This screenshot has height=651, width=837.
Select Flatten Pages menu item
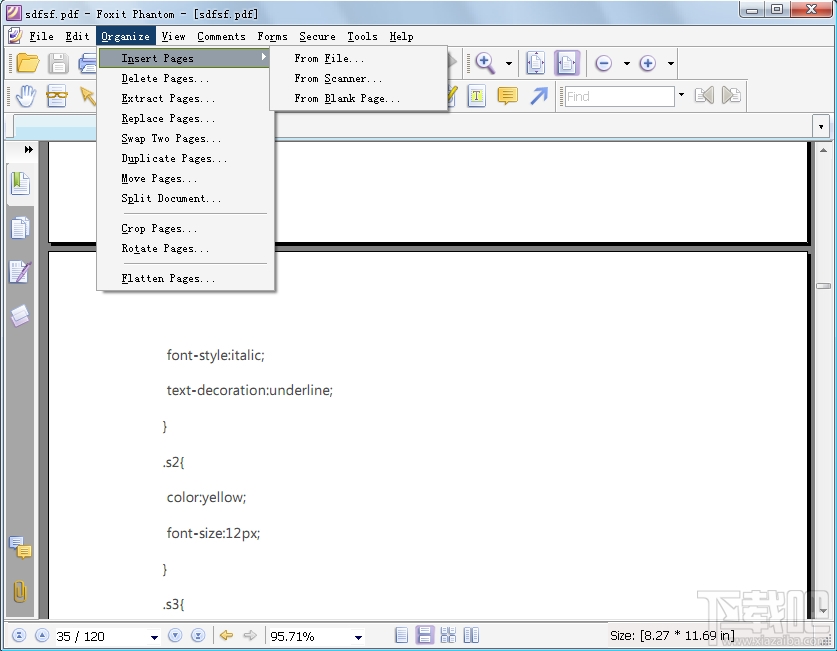tap(185, 279)
